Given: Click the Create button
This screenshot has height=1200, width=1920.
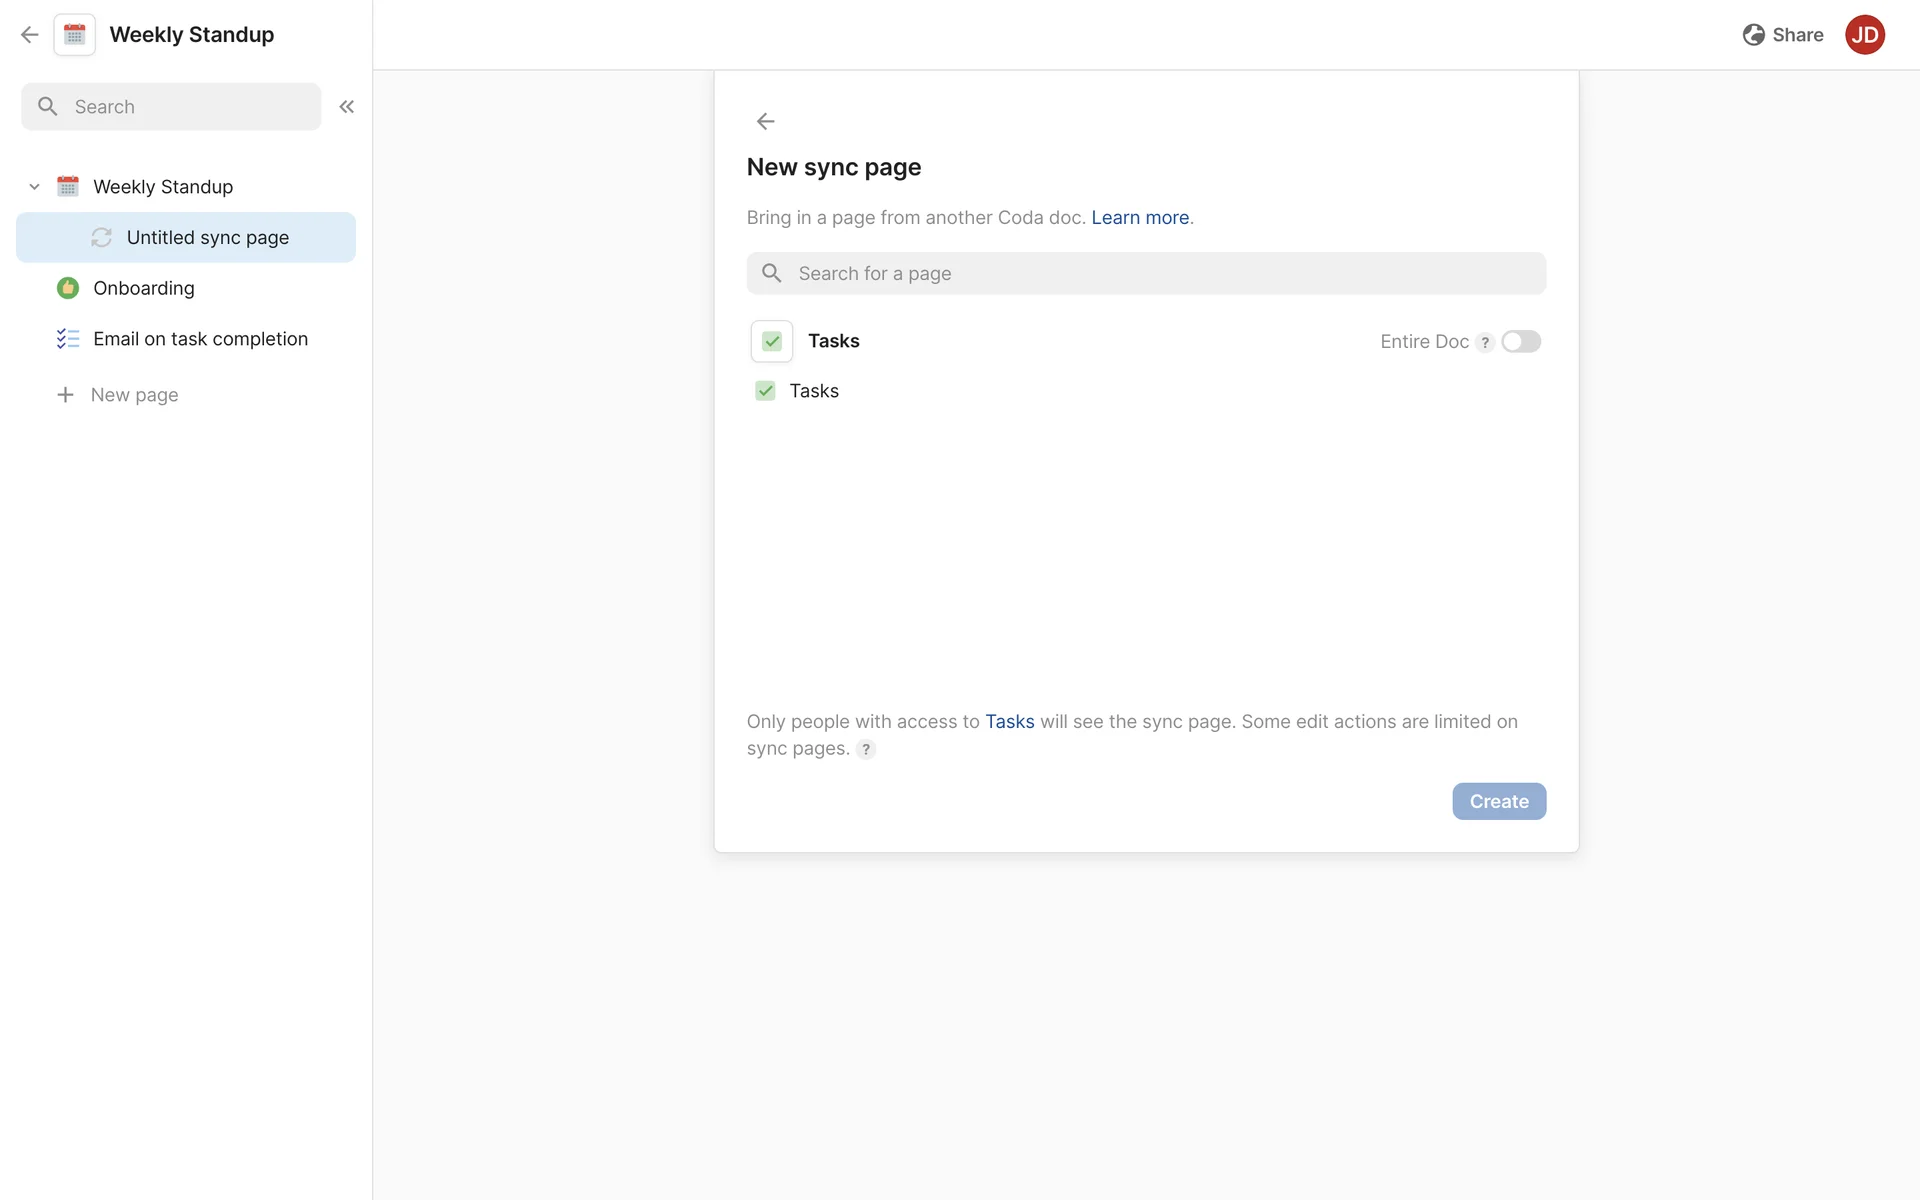Looking at the screenshot, I should pyautogui.click(x=1498, y=801).
